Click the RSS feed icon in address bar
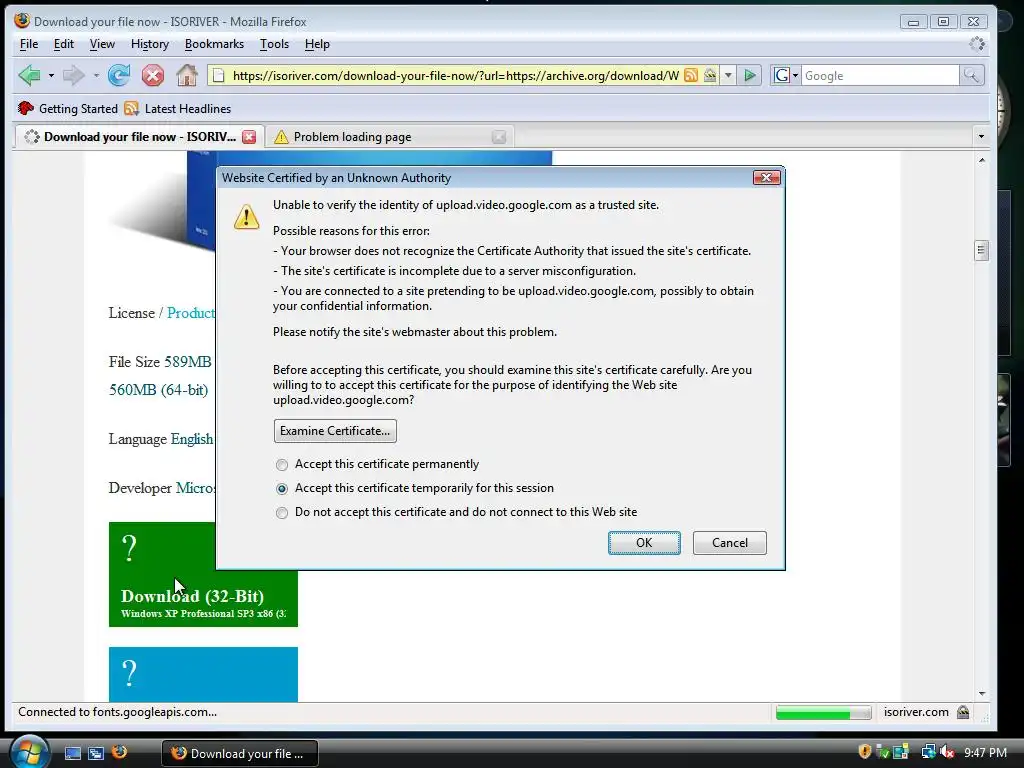The width and height of the screenshot is (1024, 768). pos(691,76)
